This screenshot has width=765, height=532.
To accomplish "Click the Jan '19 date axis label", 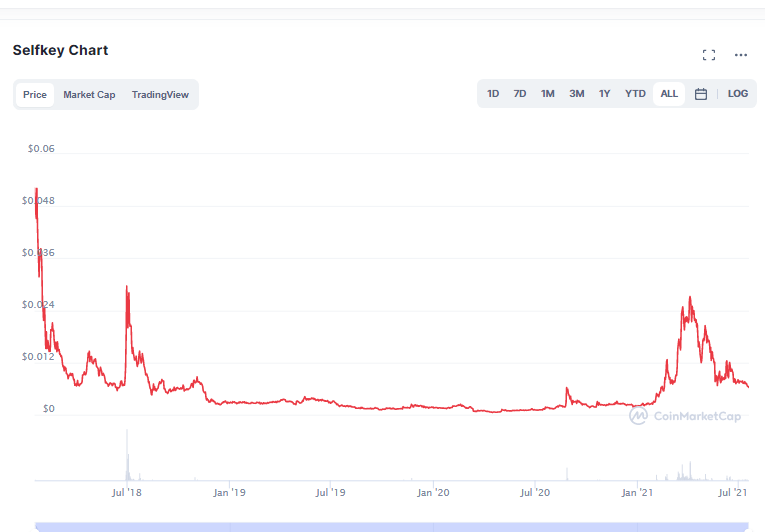I will point(229,492).
